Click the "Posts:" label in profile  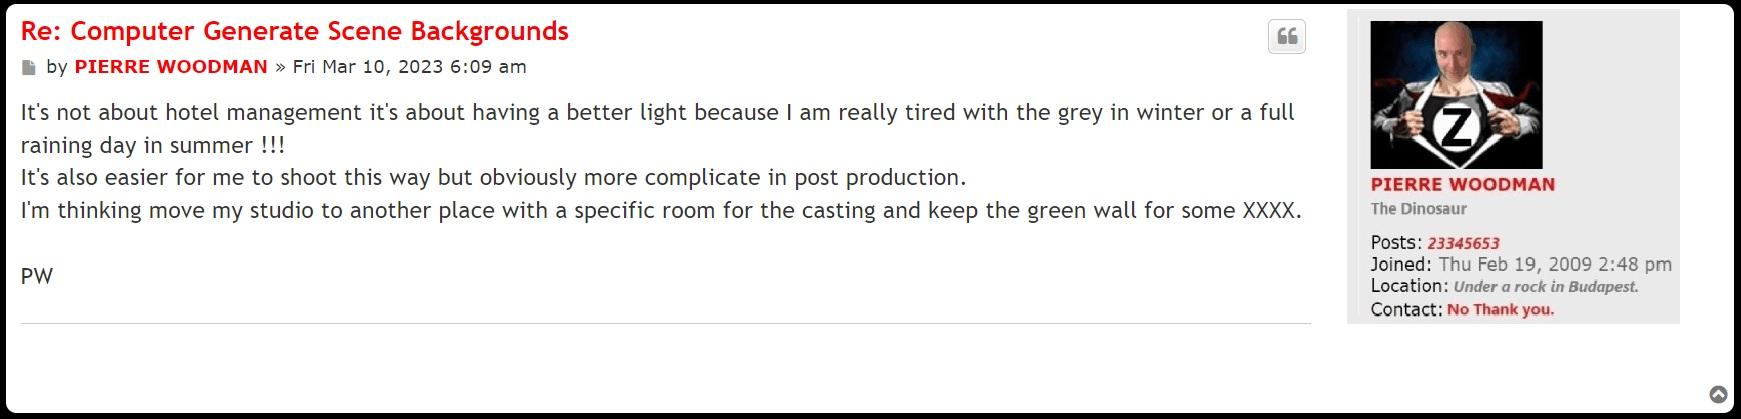click(x=1396, y=243)
